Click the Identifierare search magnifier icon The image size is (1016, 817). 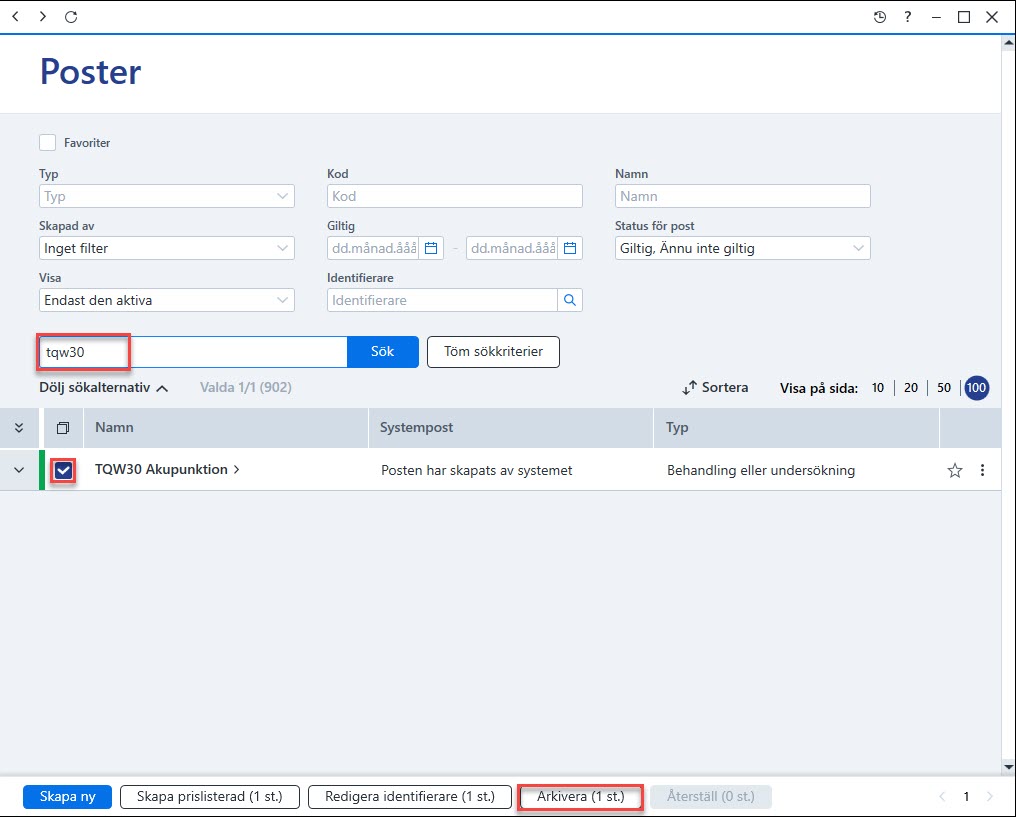pyautogui.click(x=570, y=300)
